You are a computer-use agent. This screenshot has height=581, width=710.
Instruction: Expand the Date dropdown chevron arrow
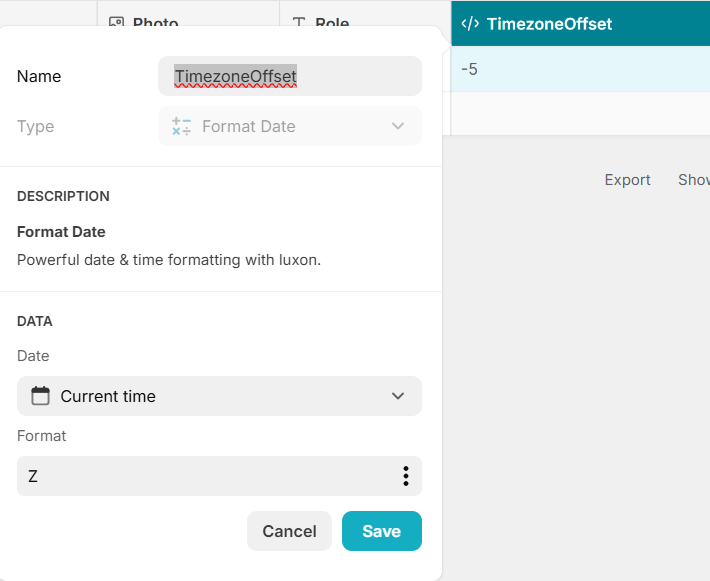[398, 396]
